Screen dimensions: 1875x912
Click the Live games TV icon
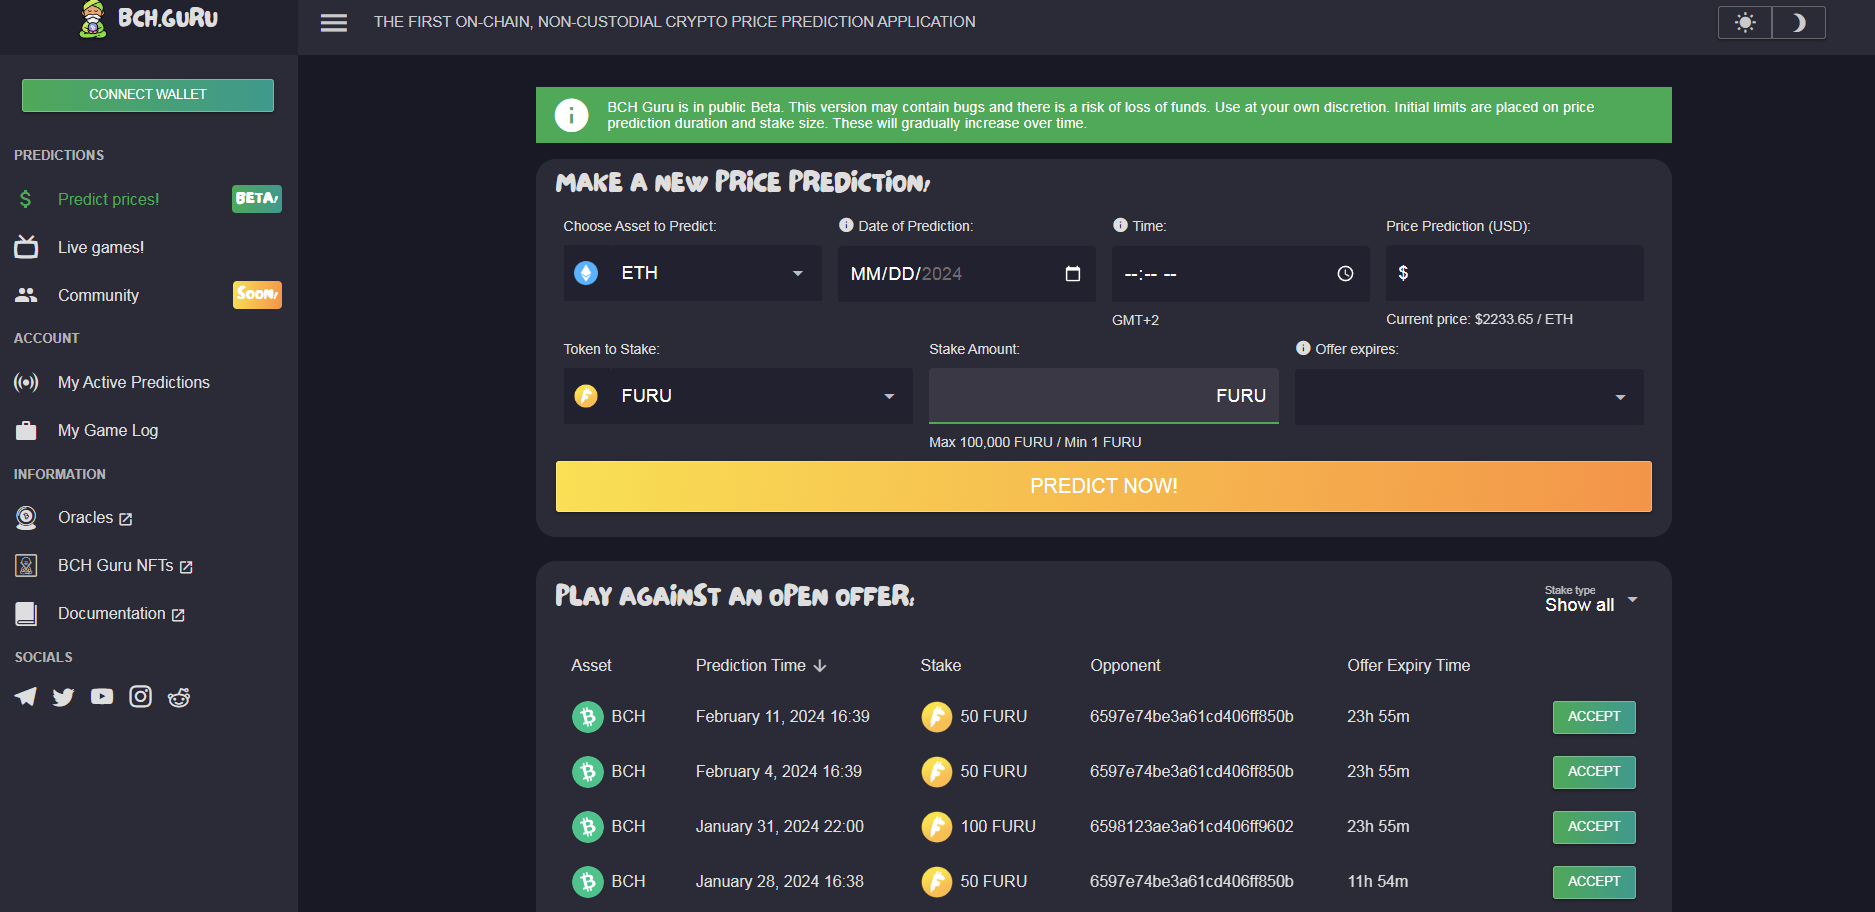tap(26, 247)
